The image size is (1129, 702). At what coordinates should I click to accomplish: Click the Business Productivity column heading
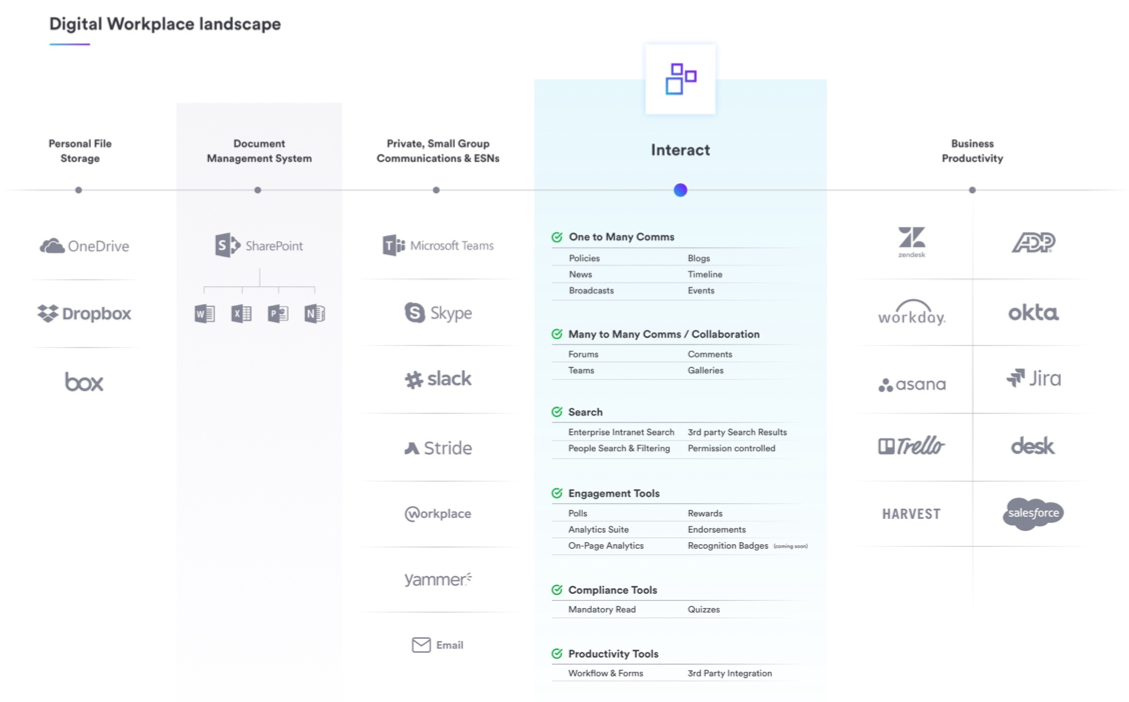[972, 151]
